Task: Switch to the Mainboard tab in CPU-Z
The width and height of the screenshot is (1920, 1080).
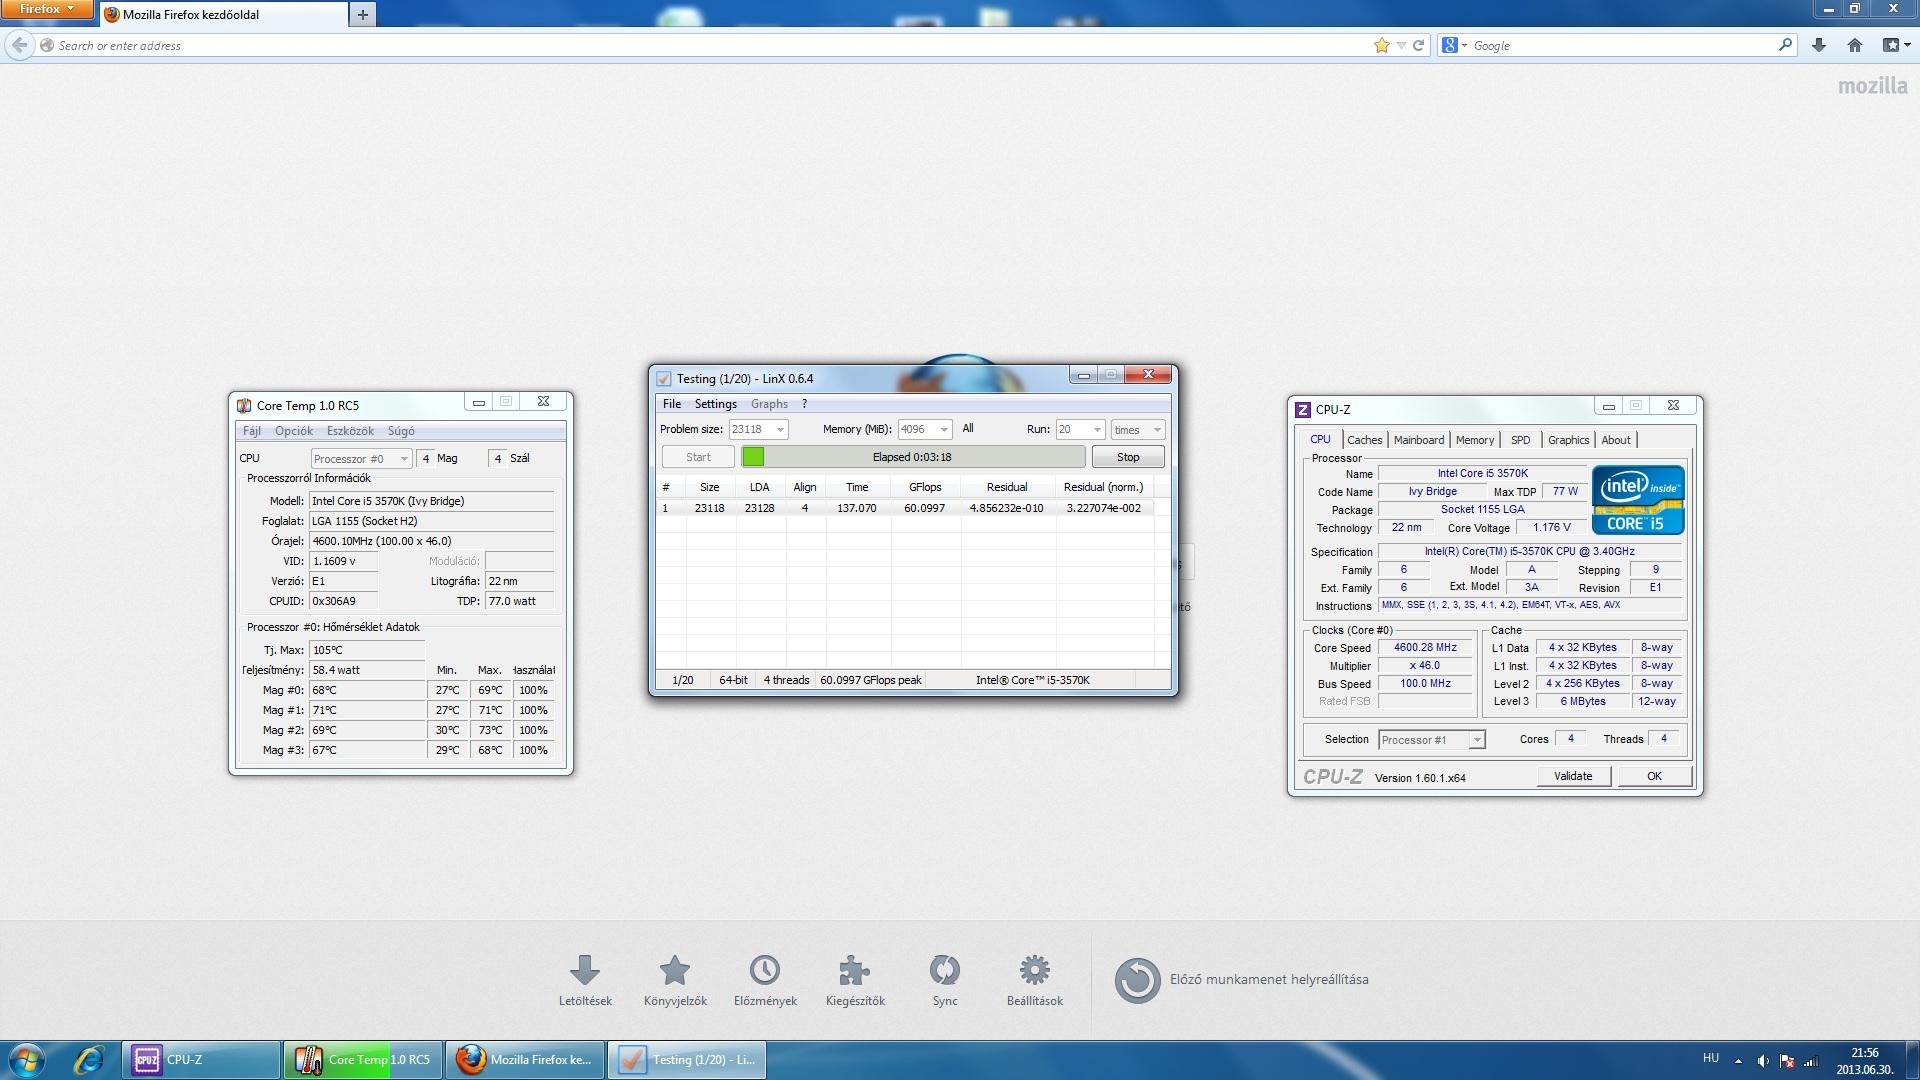Action: point(1418,440)
